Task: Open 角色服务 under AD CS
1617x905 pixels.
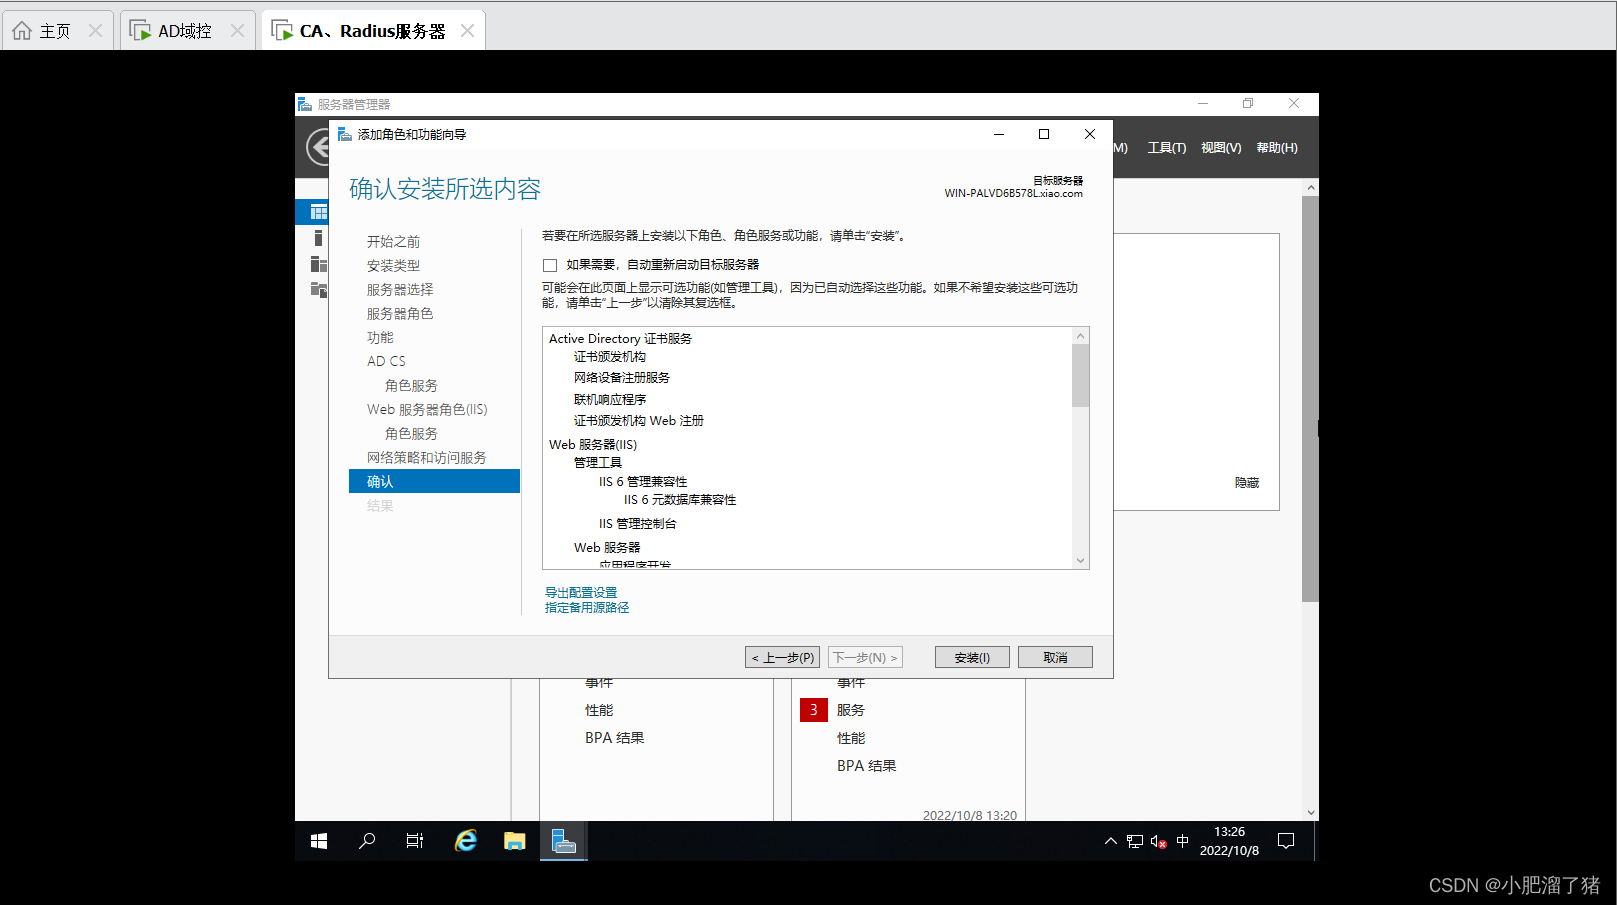Action: pyautogui.click(x=411, y=386)
